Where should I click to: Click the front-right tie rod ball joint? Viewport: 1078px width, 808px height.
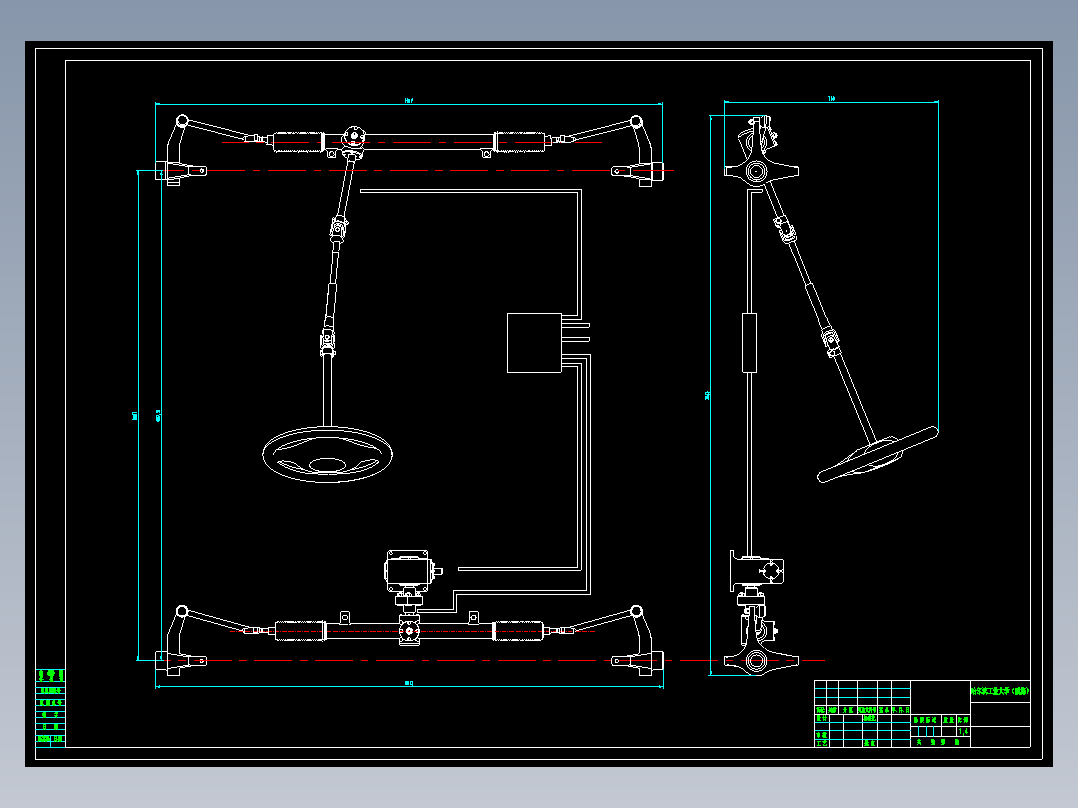point(637,122)
